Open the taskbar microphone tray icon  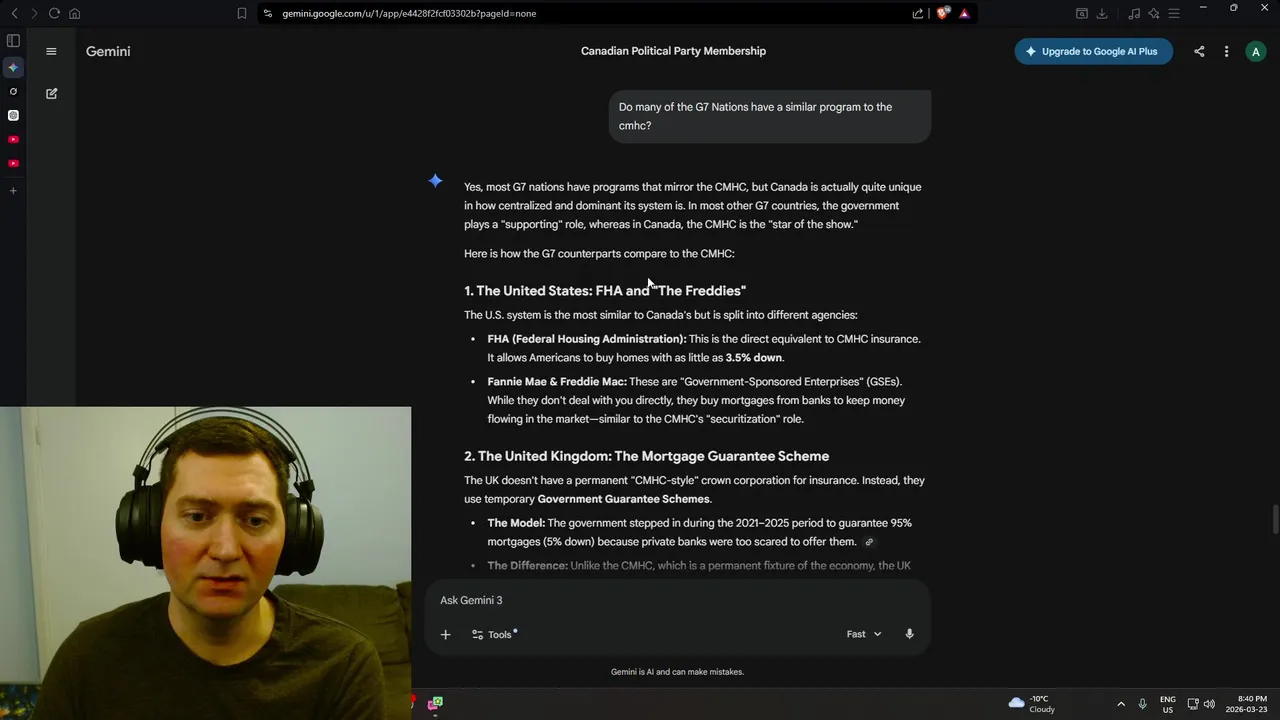click(x=1142, y=704)
